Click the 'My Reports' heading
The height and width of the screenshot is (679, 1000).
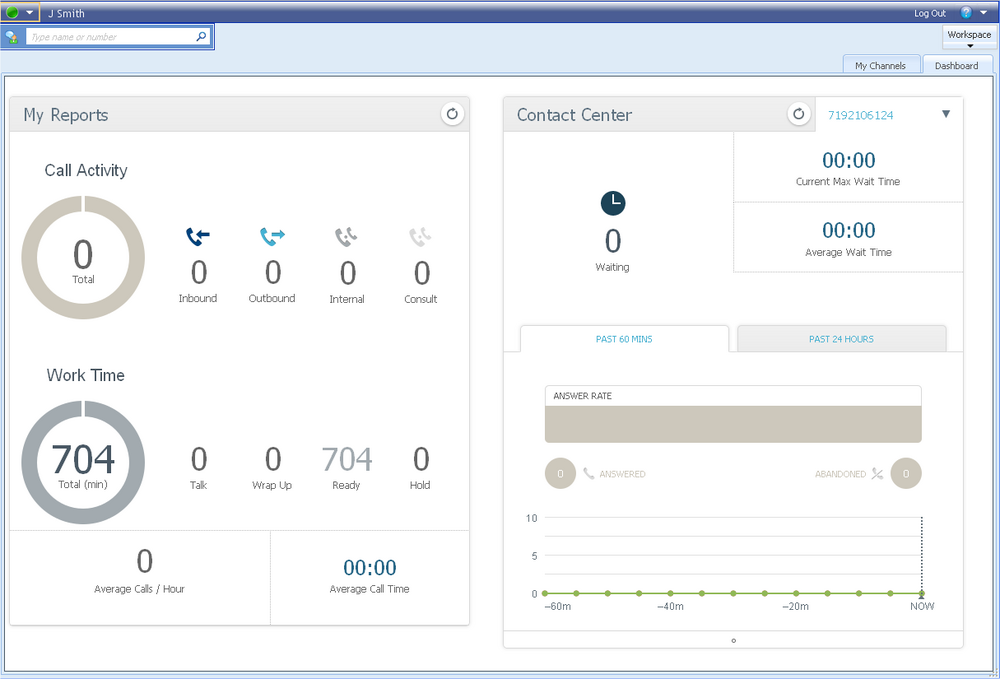66,115
